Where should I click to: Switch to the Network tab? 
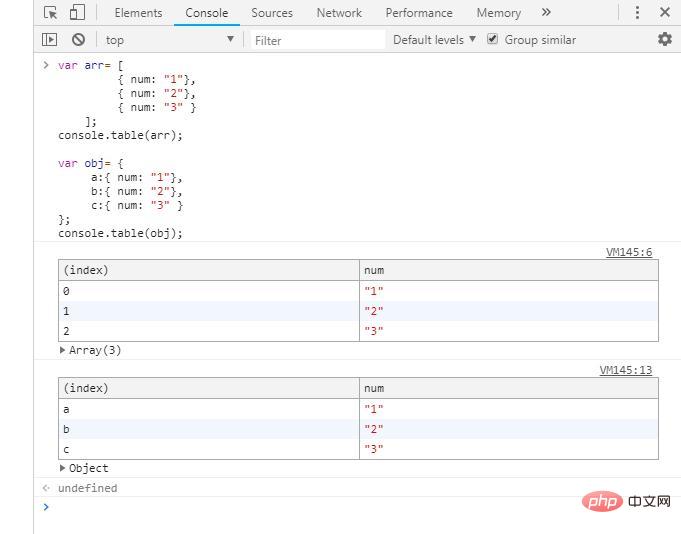[339, 13]
